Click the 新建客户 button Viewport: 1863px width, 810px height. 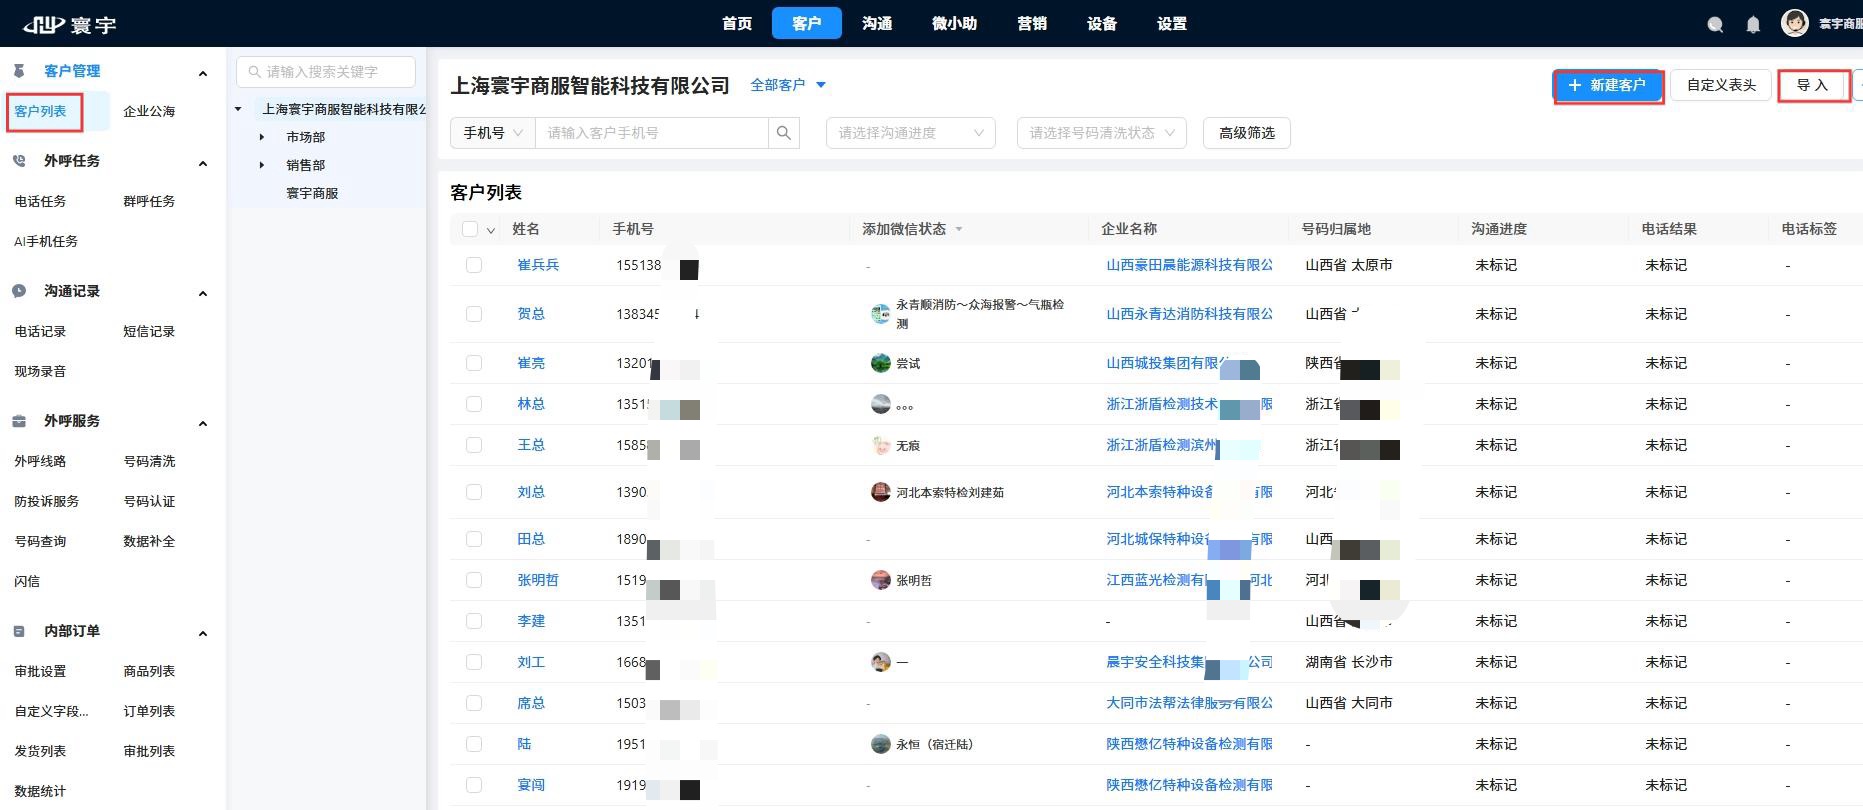[x=1607, y=86]
